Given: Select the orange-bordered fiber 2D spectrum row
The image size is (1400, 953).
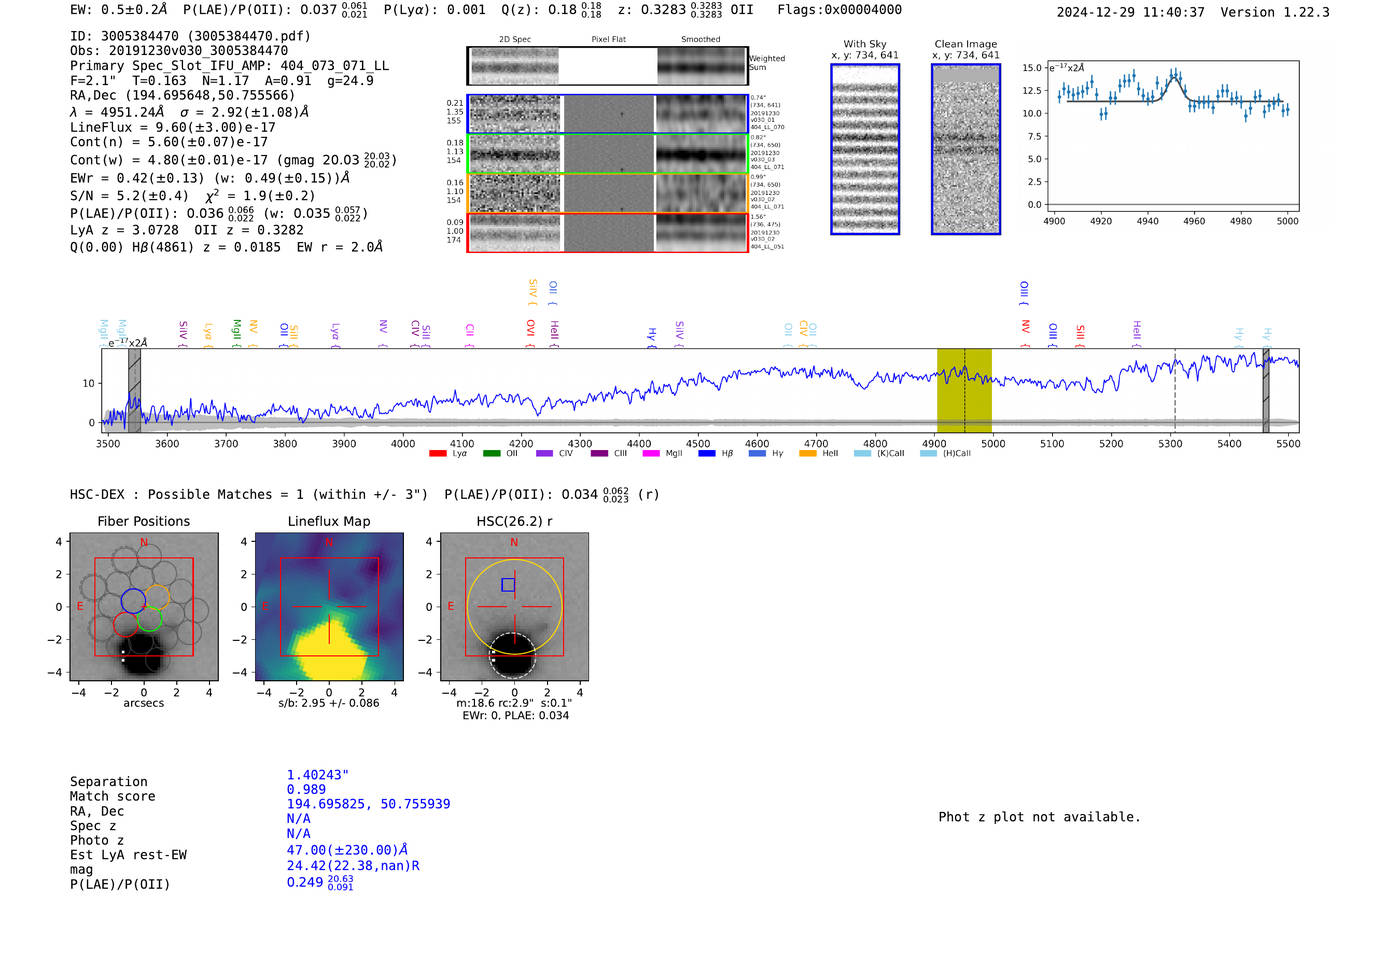Looking at the screenshot, I should pyautogui.click(x=608, y=193).
